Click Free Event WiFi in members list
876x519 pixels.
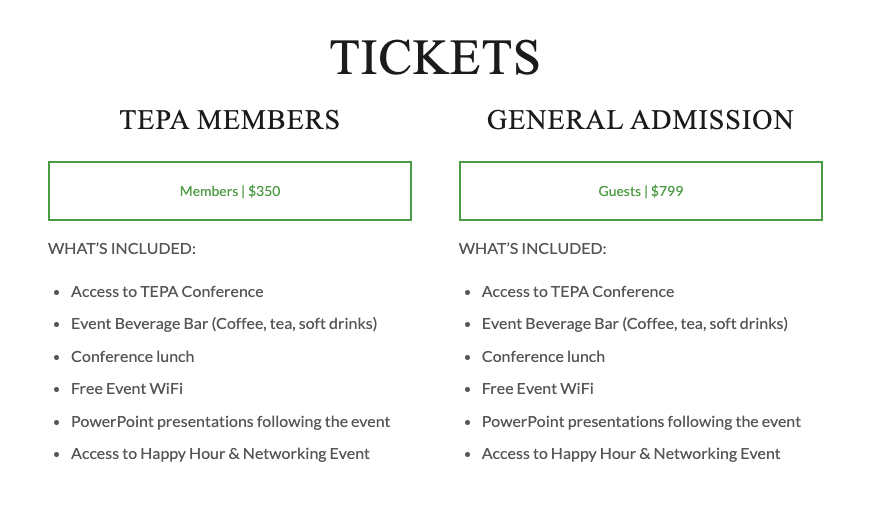pos(127,389)
